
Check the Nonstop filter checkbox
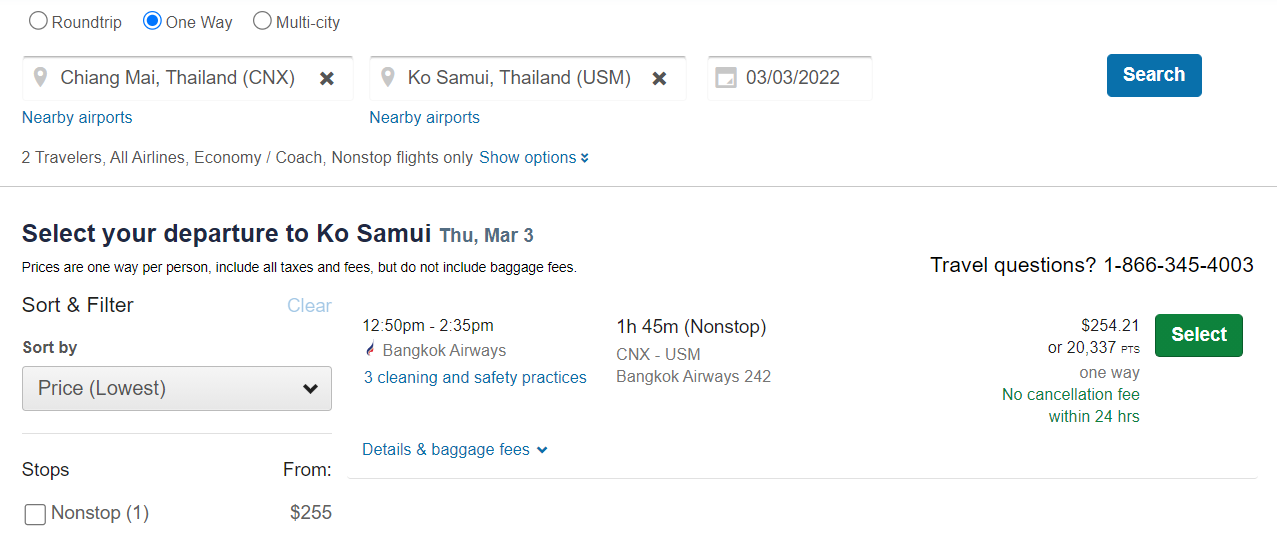click(x=35, y=514)
